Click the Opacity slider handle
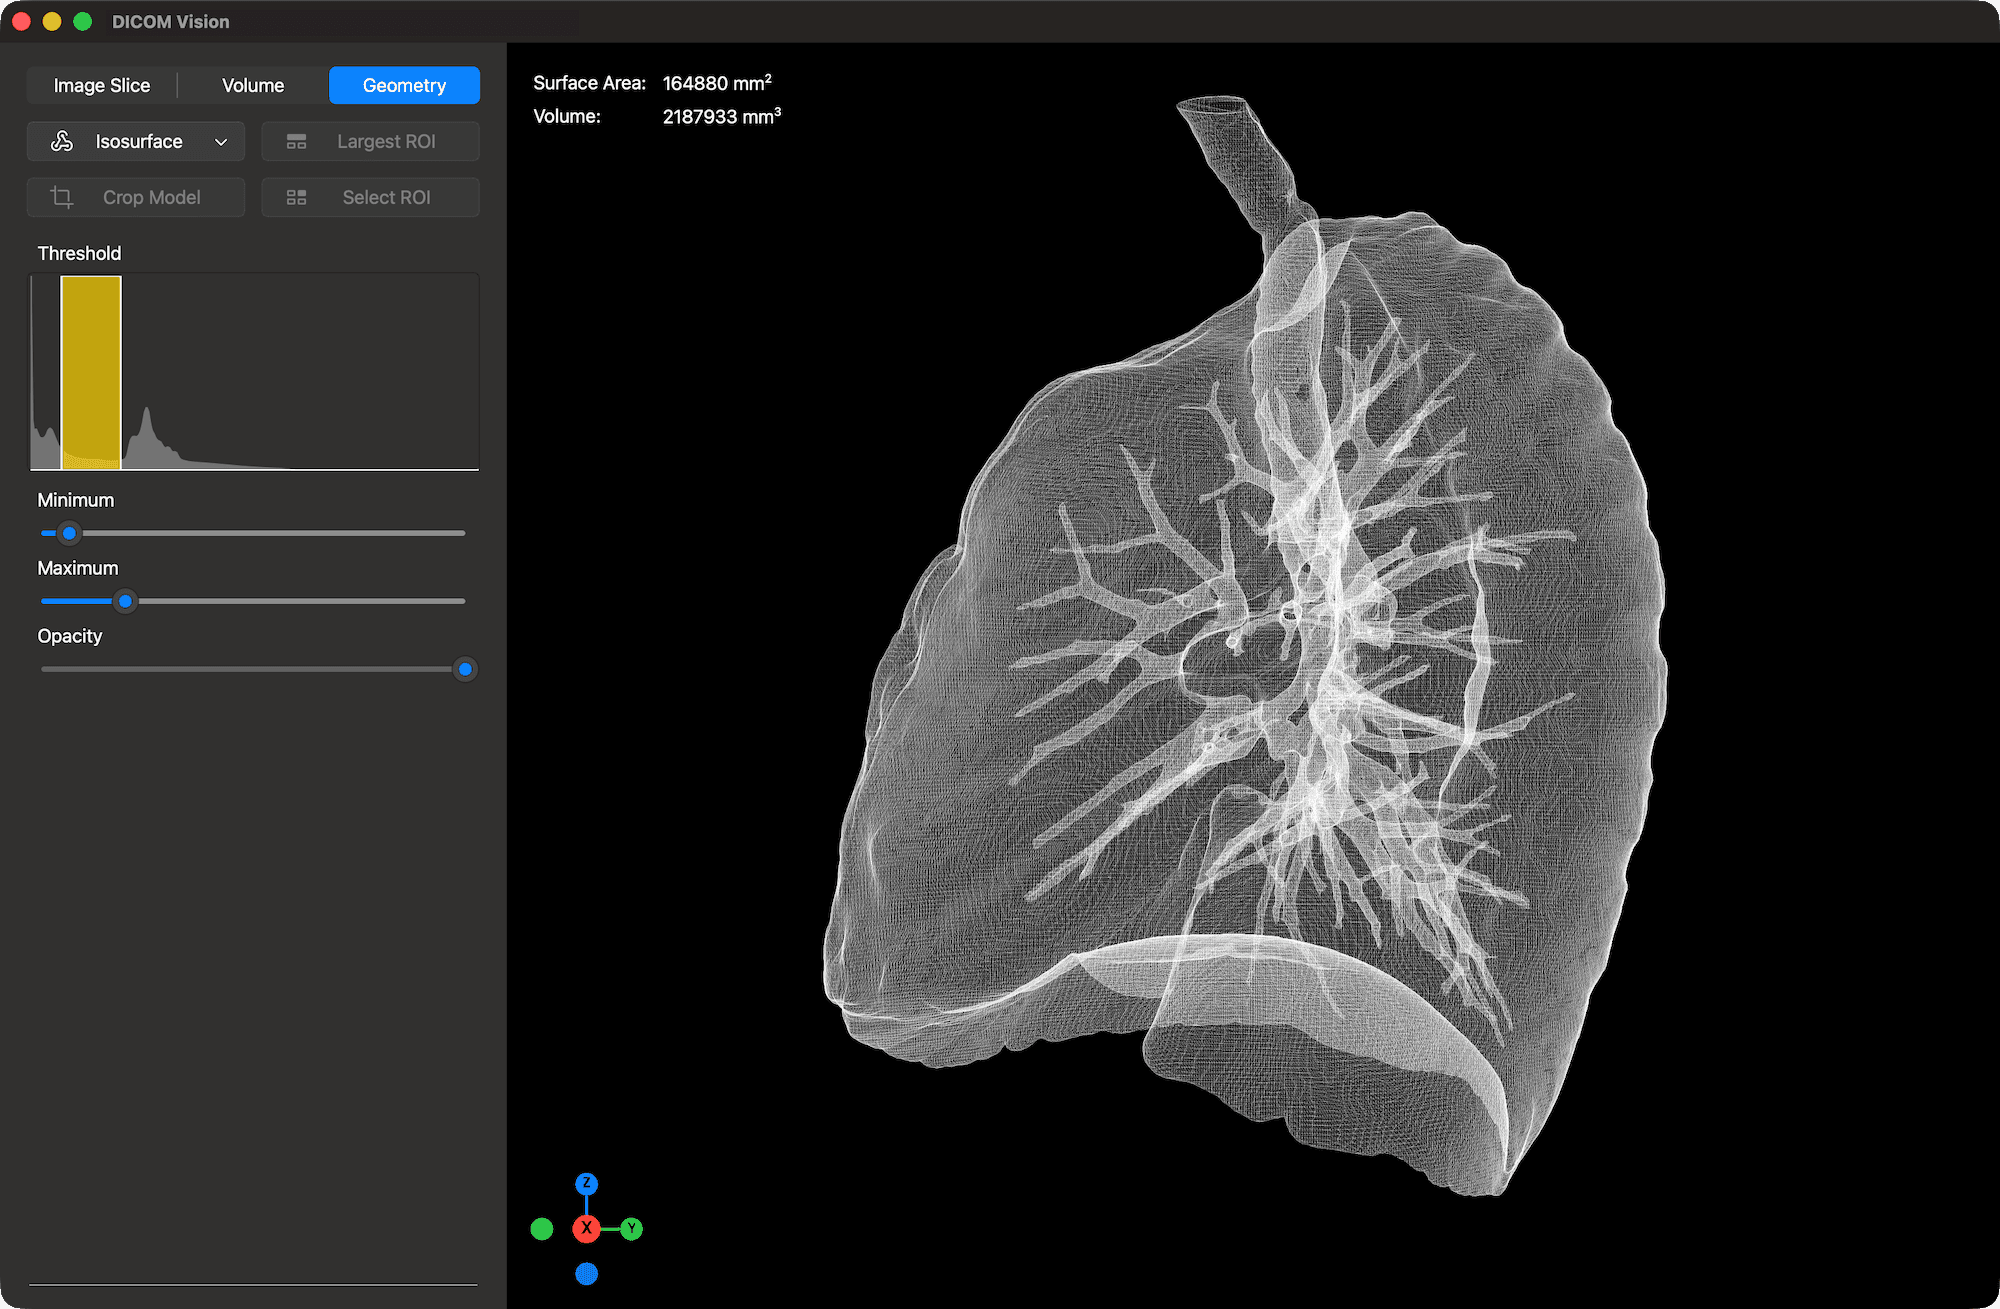The image size is (2000, 1309). click(x=464, y=669)
